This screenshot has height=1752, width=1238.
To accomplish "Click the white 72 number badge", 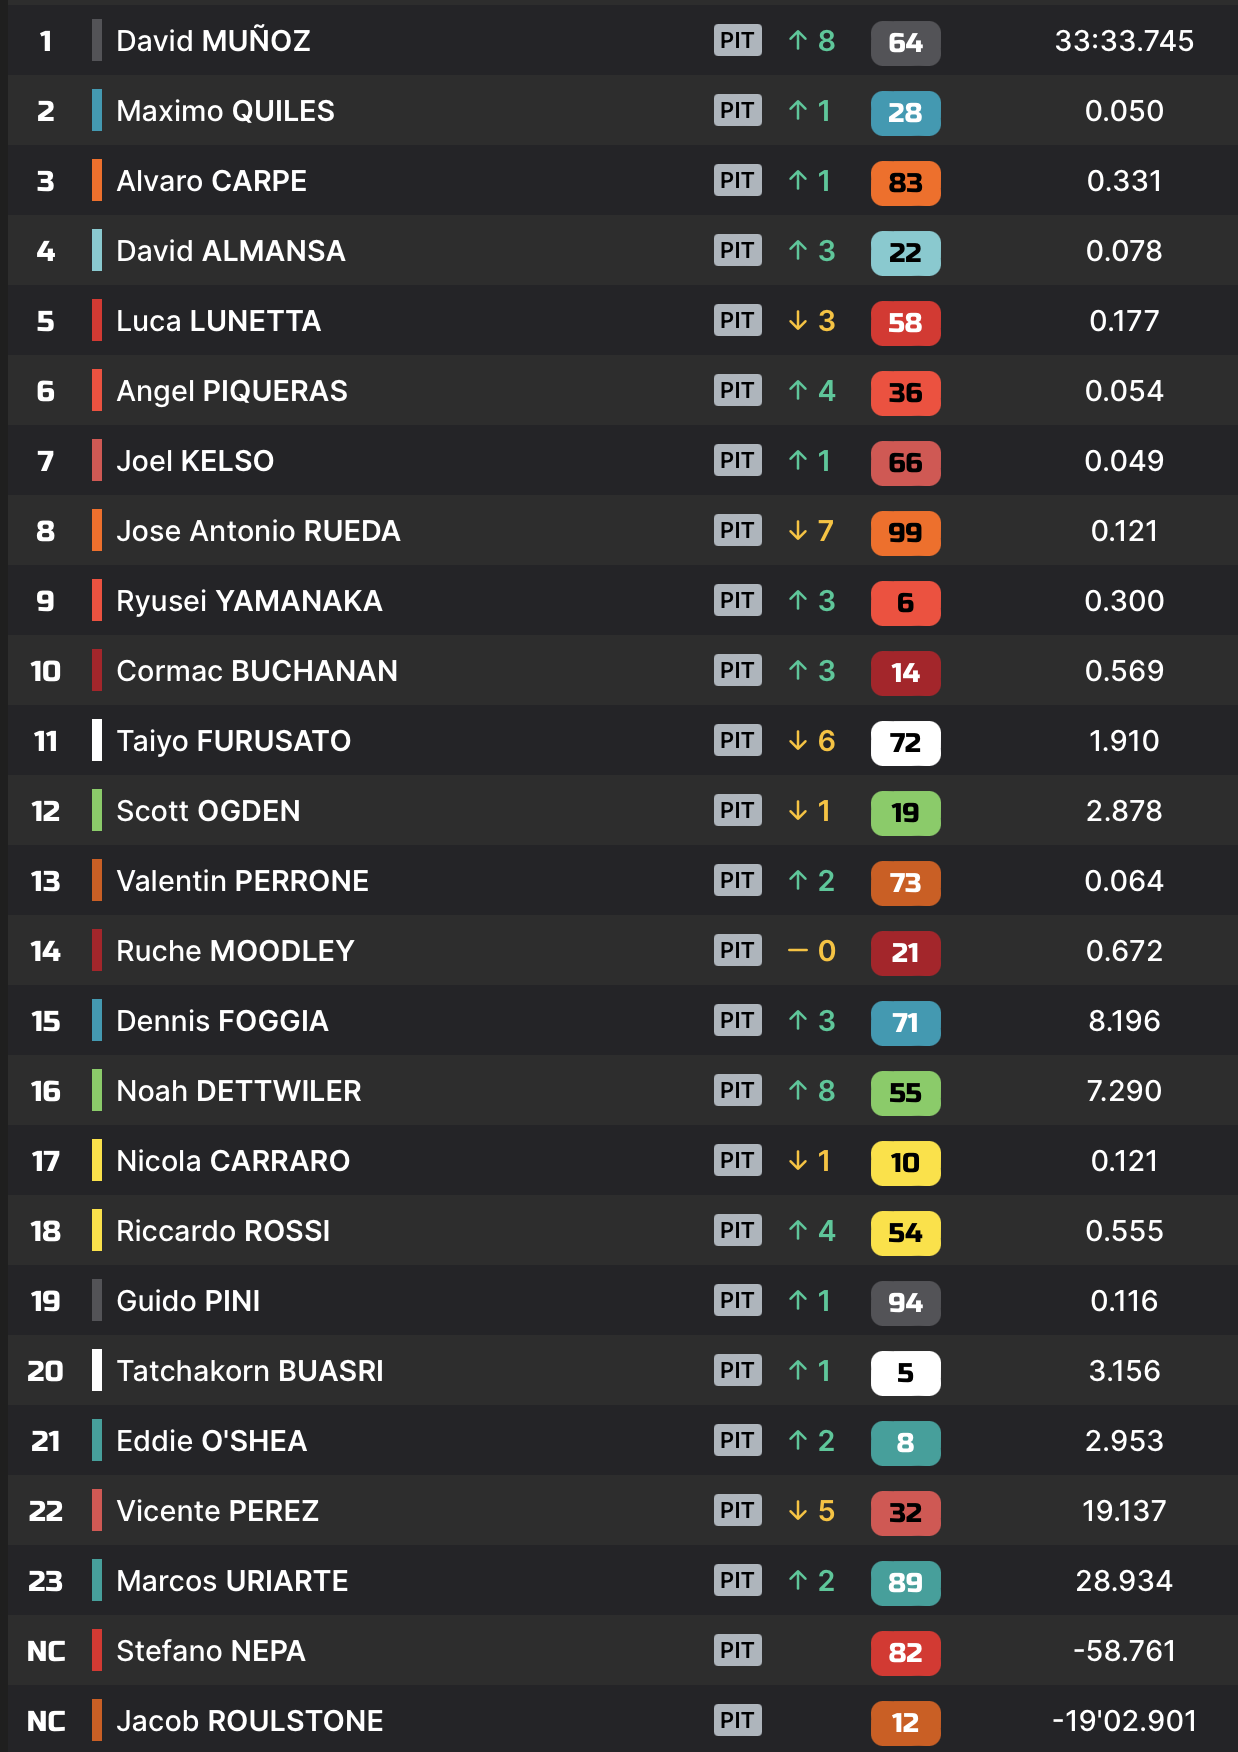I will [x=905, y=743].
